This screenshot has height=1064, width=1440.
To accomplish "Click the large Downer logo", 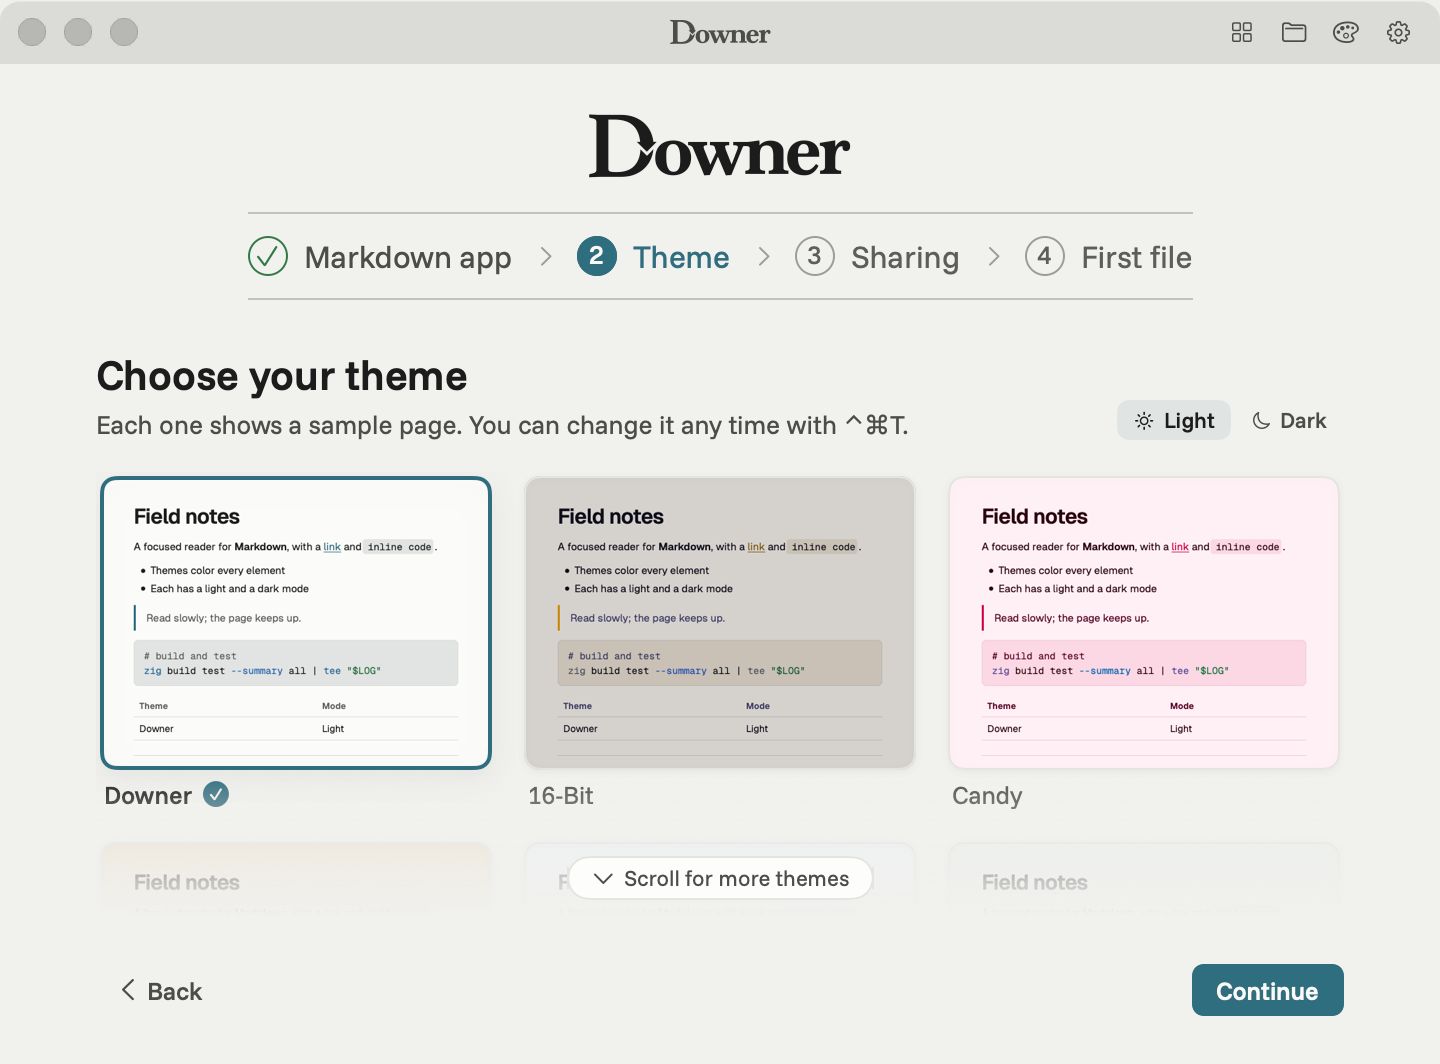I will coord(720,146).
